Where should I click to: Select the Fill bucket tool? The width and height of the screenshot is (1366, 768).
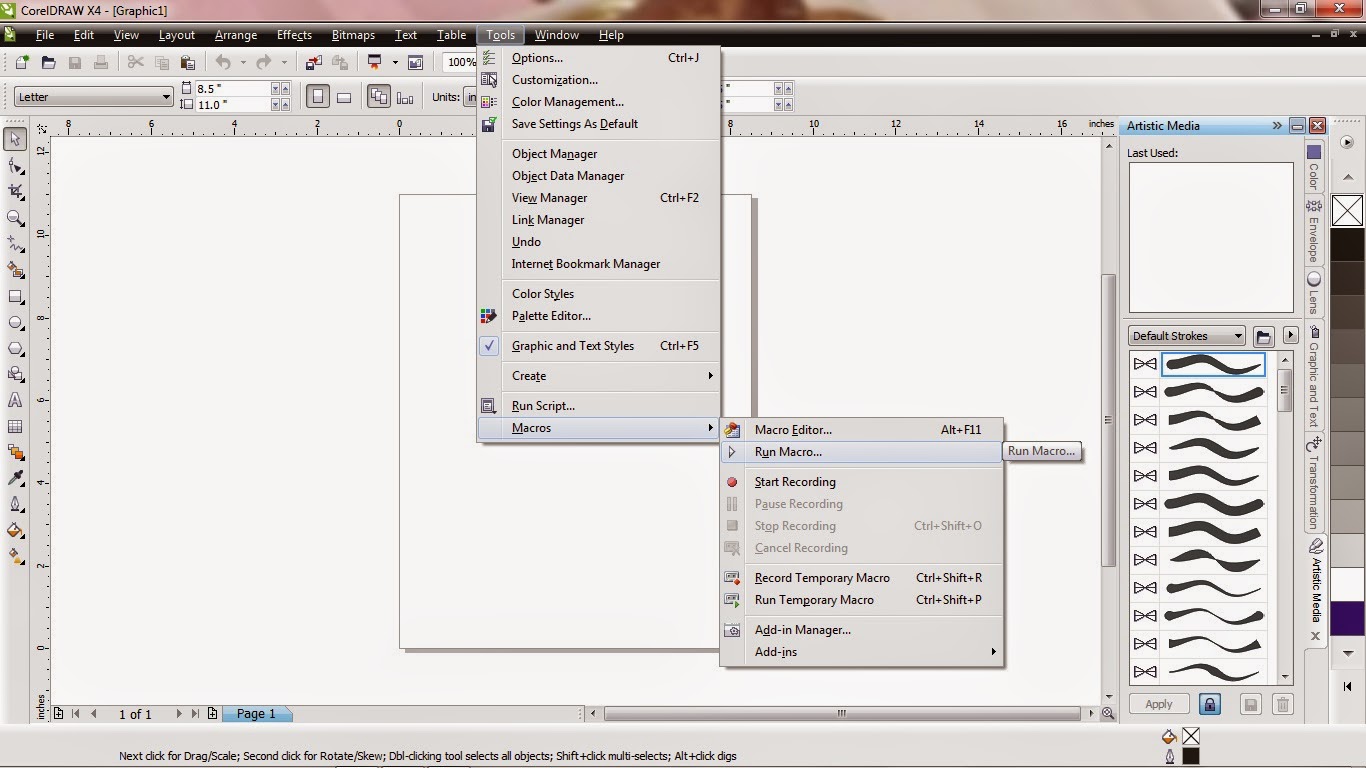pos(15,530)
